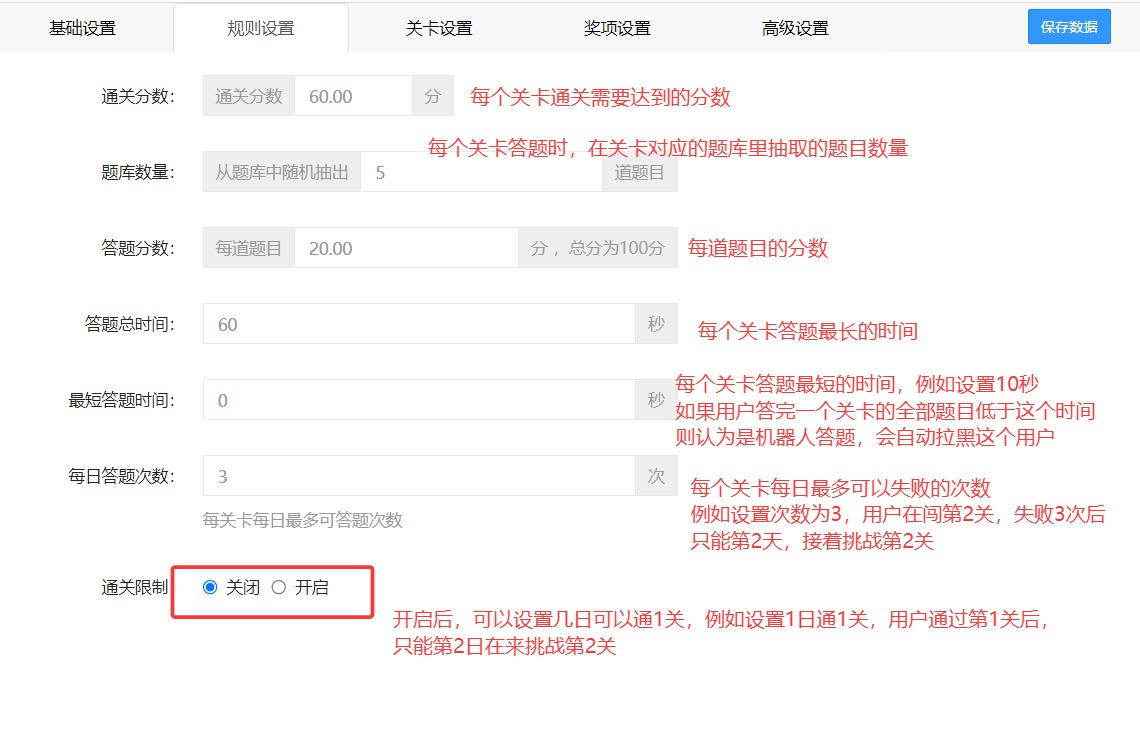
Task: Click the 道题目 suffix label
Action: coord(639,173)
